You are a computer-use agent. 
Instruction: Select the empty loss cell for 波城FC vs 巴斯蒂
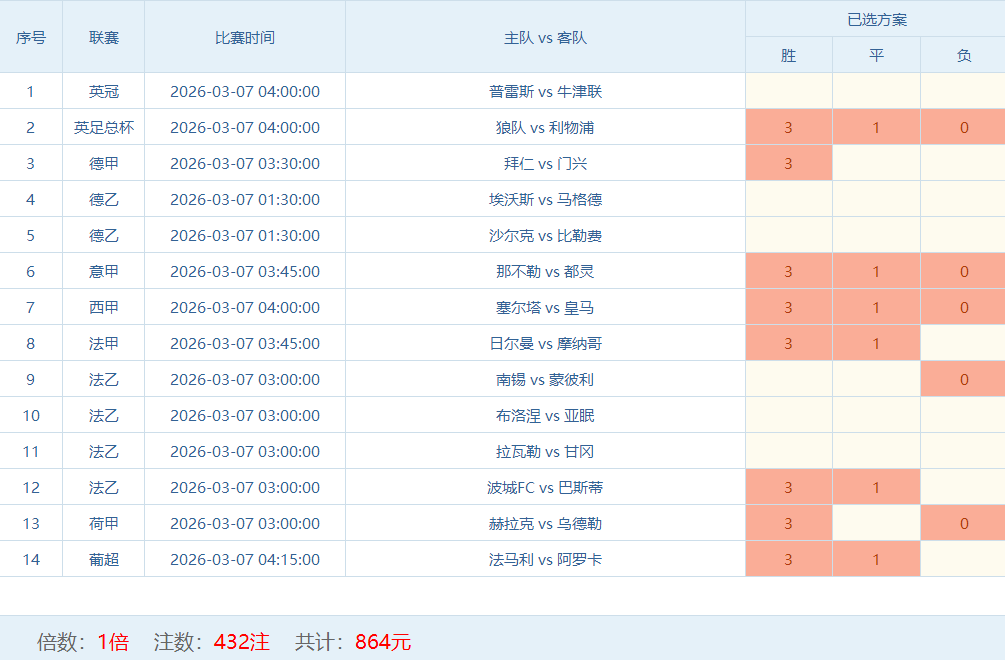coord(963,487)
